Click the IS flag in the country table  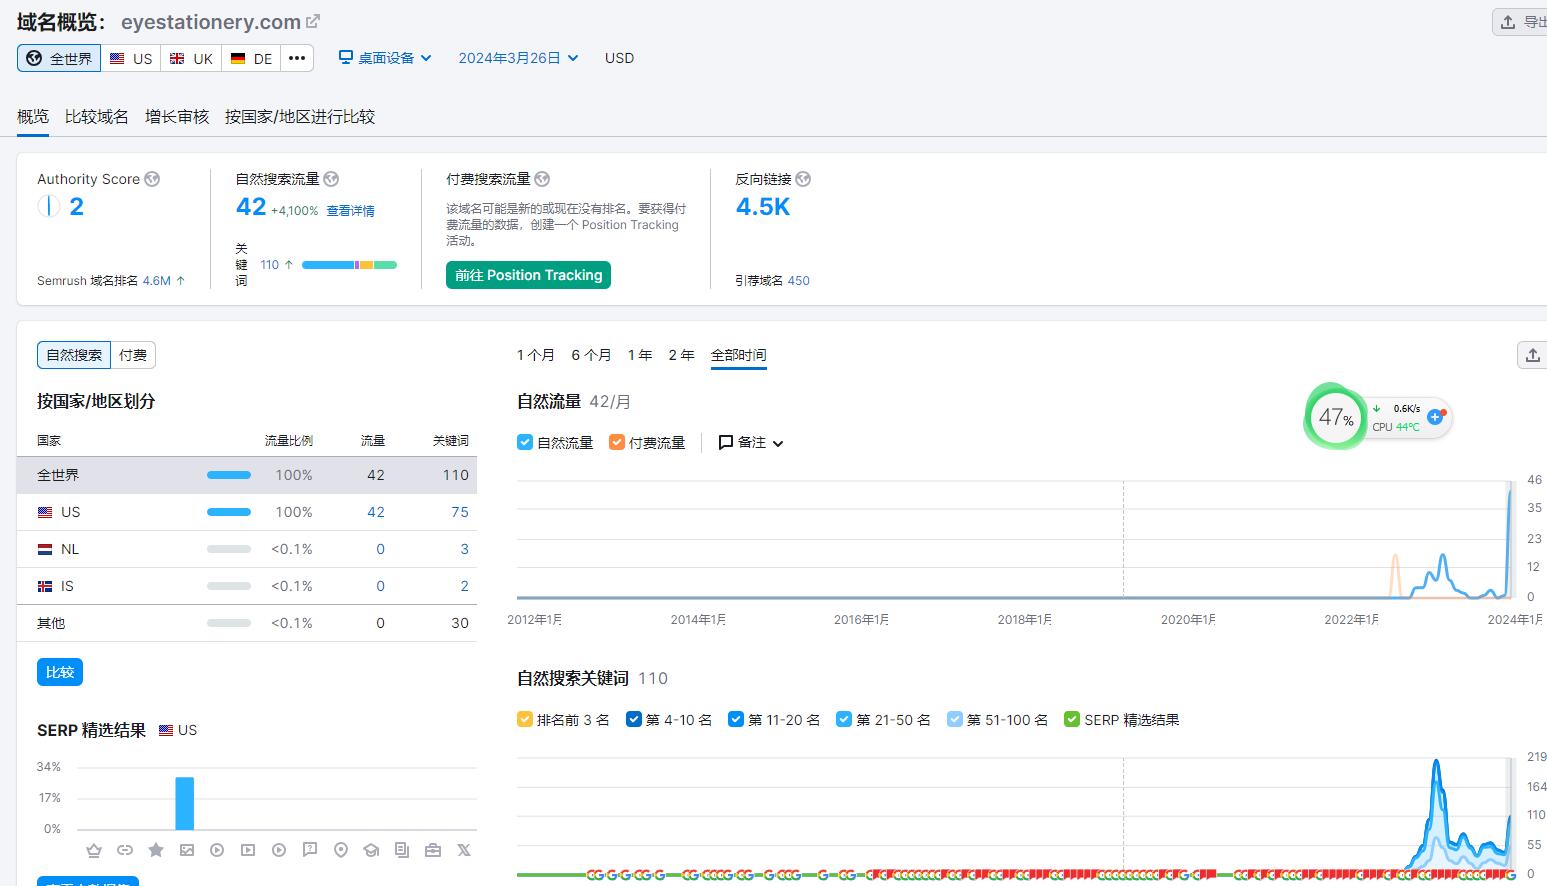[45, 586]
